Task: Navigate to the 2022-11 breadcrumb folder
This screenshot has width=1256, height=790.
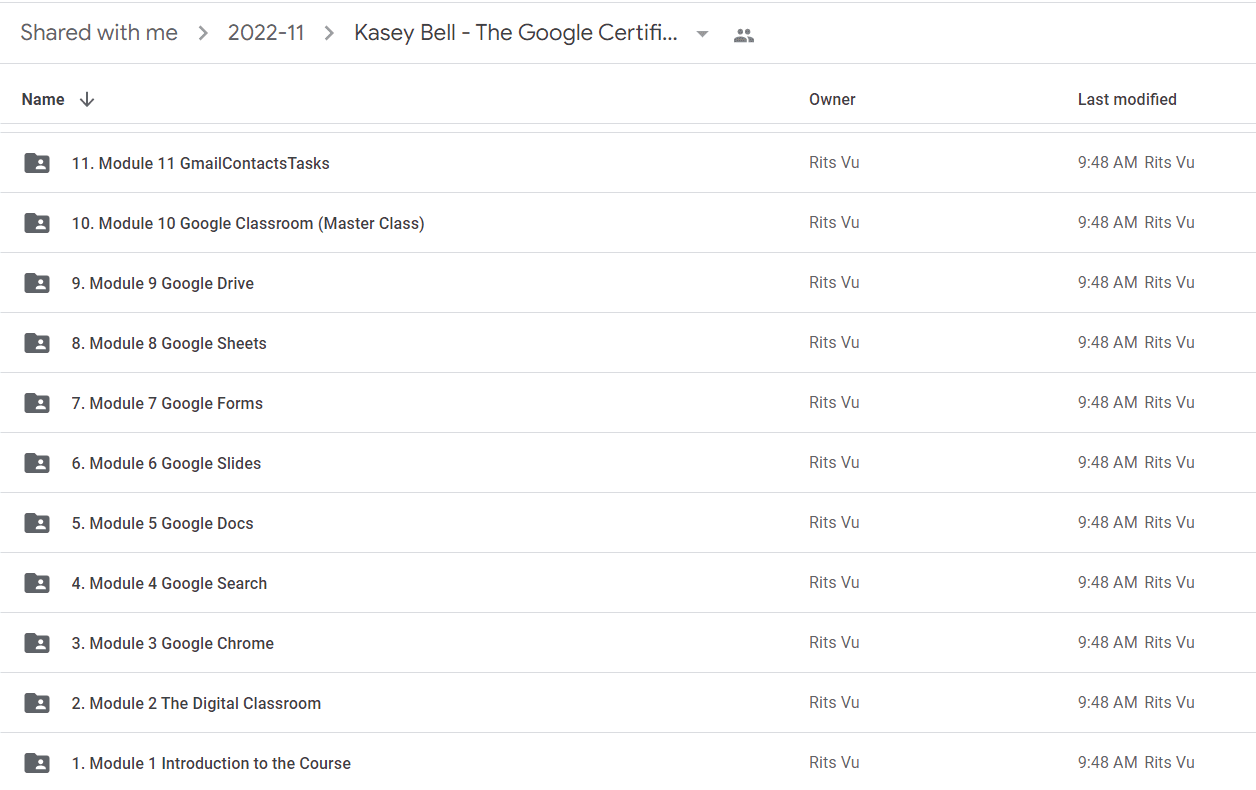Action: click(x=266, y=33)
